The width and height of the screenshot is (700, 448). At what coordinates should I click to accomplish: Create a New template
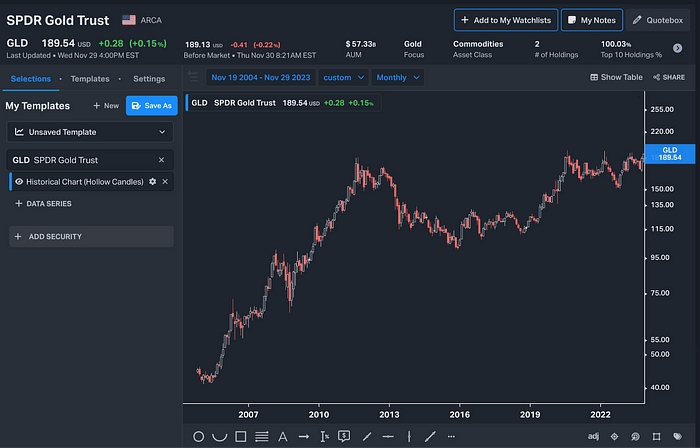point(106,106)
